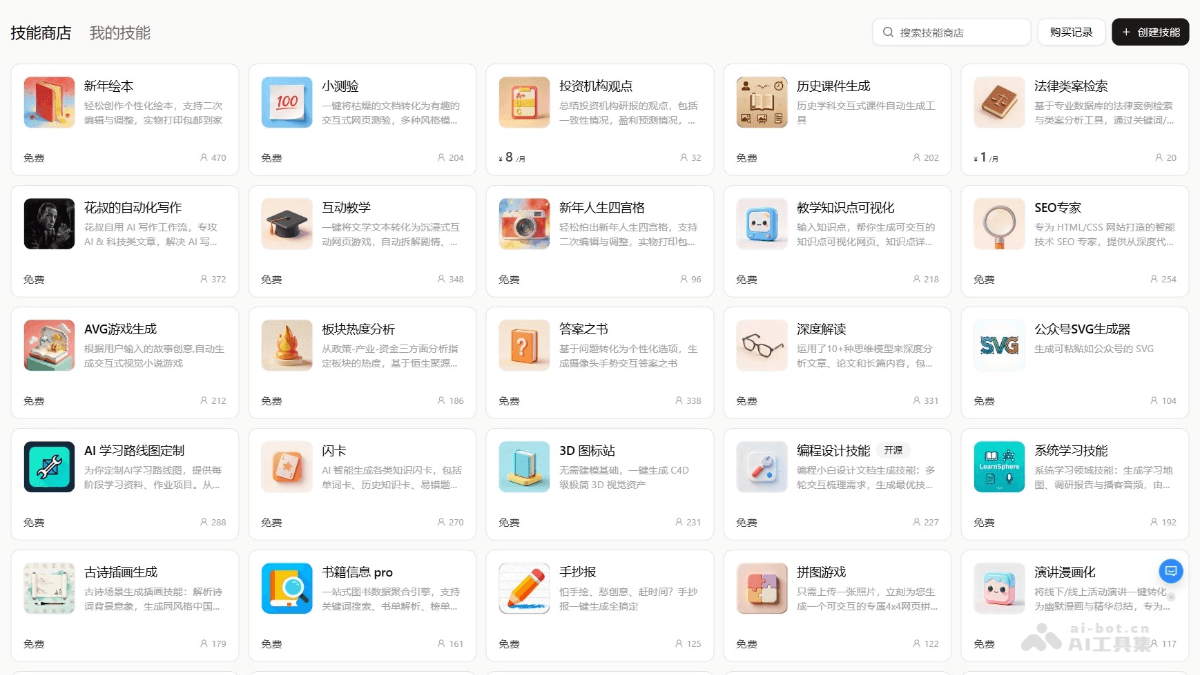Click the AI学习路线图定制 wrench icon

49,466
